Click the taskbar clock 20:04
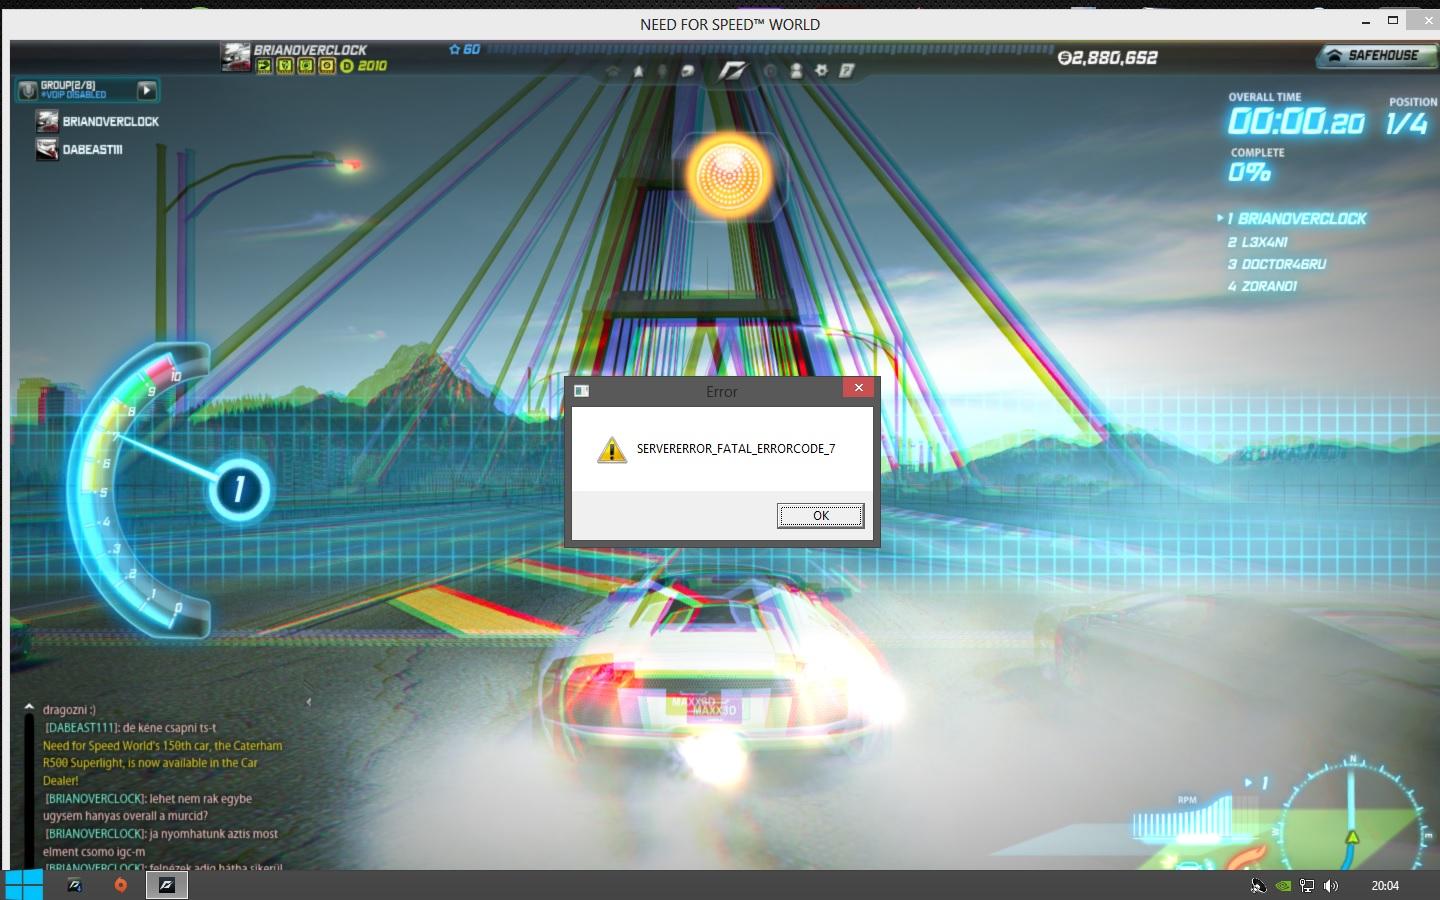1440x900 pixels. pos(1385,886)
